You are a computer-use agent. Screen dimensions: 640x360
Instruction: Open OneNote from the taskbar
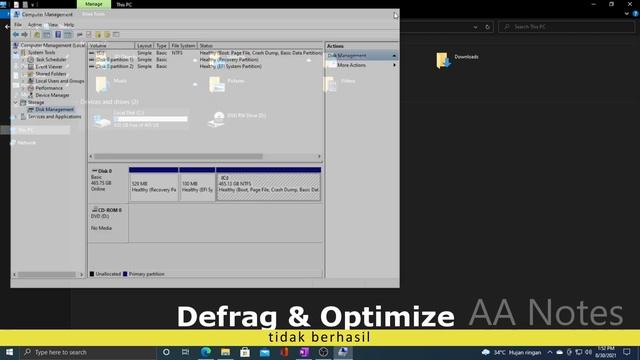pyautogui.click(x=304, y=352)
